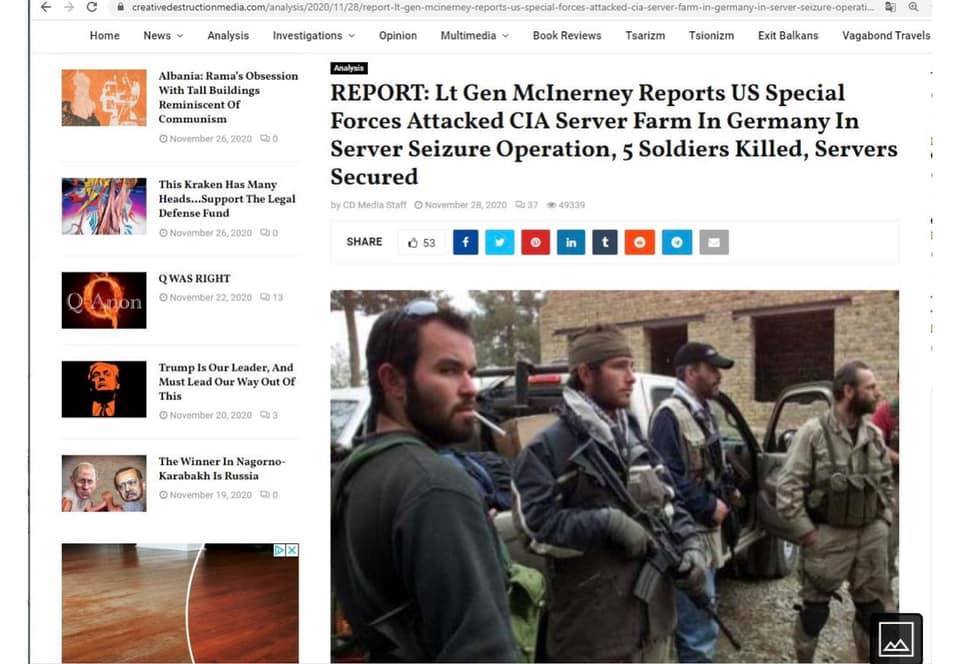Viewport: 960px width, 664px height.
Task: Go back to previous page
Action: pos(46,7)
